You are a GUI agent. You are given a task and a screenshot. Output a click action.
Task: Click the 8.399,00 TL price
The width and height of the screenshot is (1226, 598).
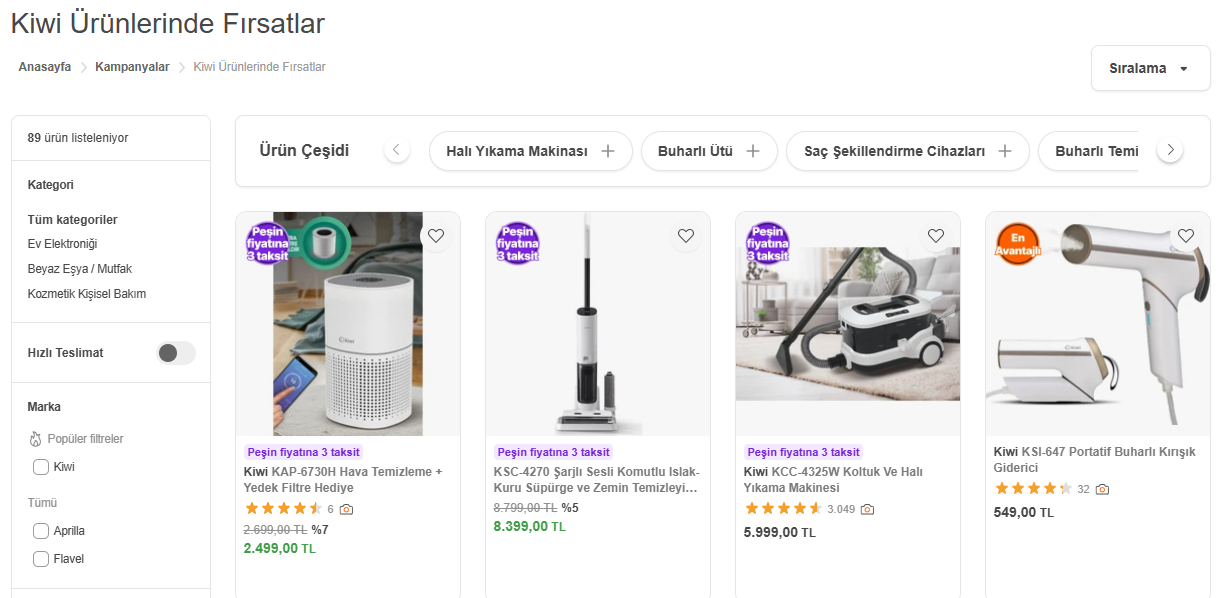tap(530, 526)
